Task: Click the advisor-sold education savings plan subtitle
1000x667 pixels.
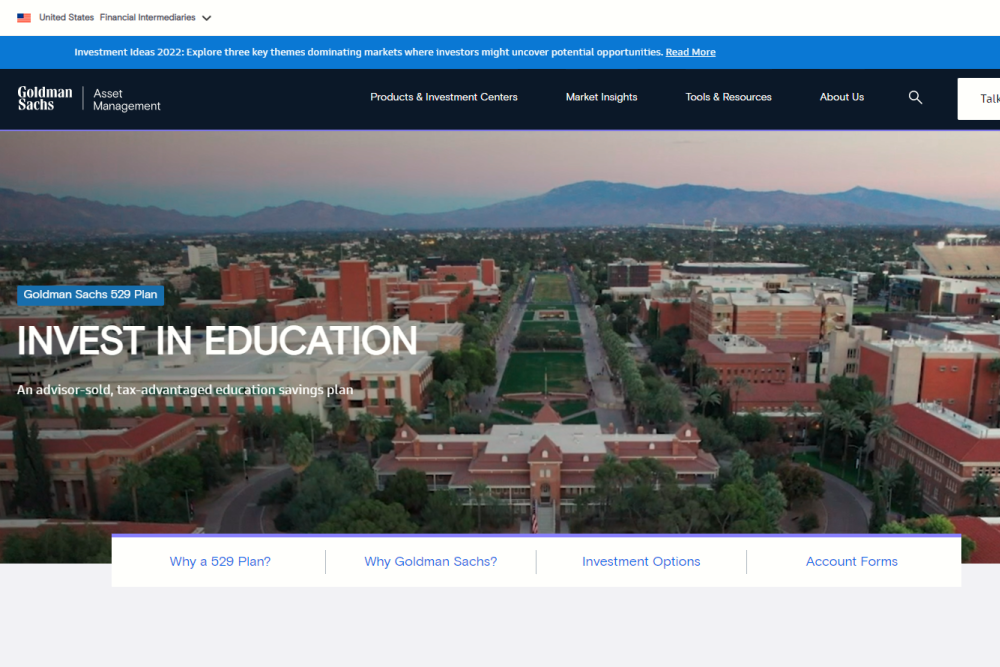Action: pyautogui.click(x=185, y=390)
